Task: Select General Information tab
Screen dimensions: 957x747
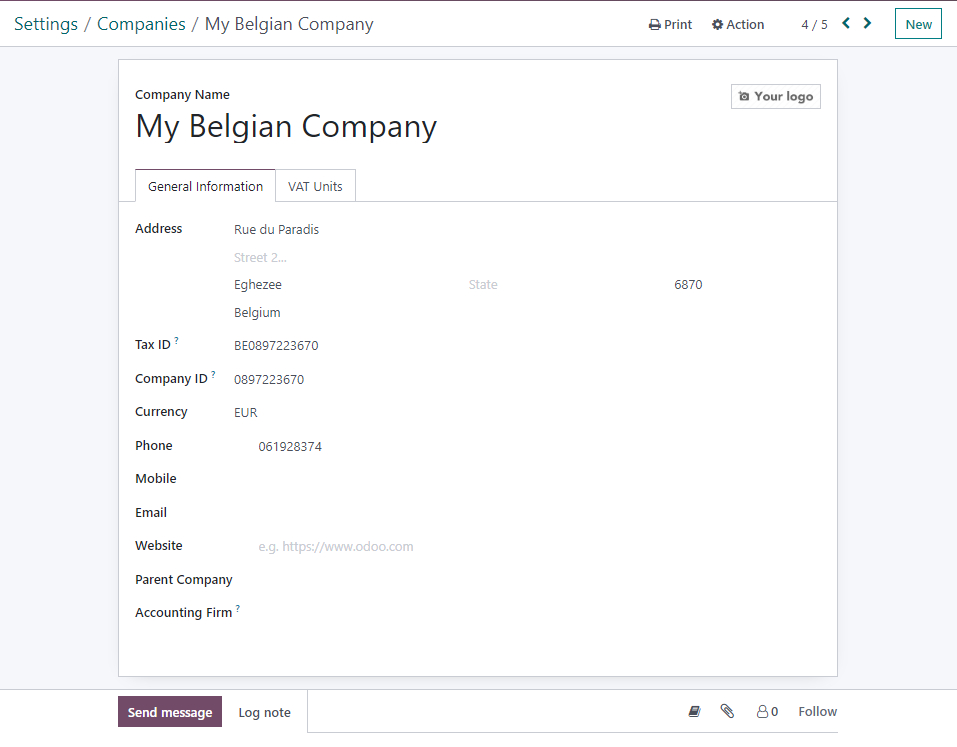Action: point(206,186)
